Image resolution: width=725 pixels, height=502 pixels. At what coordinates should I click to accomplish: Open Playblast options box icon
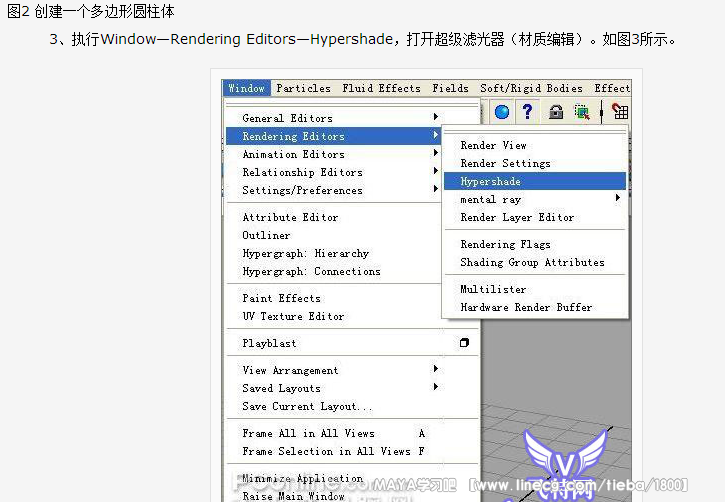click(x=464, y=343)
